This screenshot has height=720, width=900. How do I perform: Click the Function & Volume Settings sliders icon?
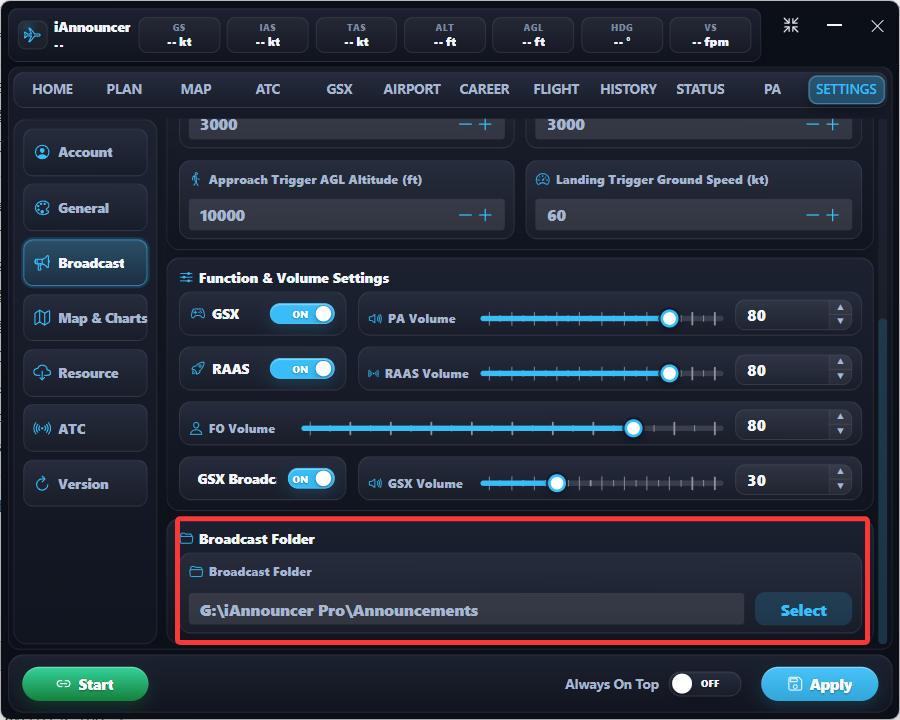point(186,278)
